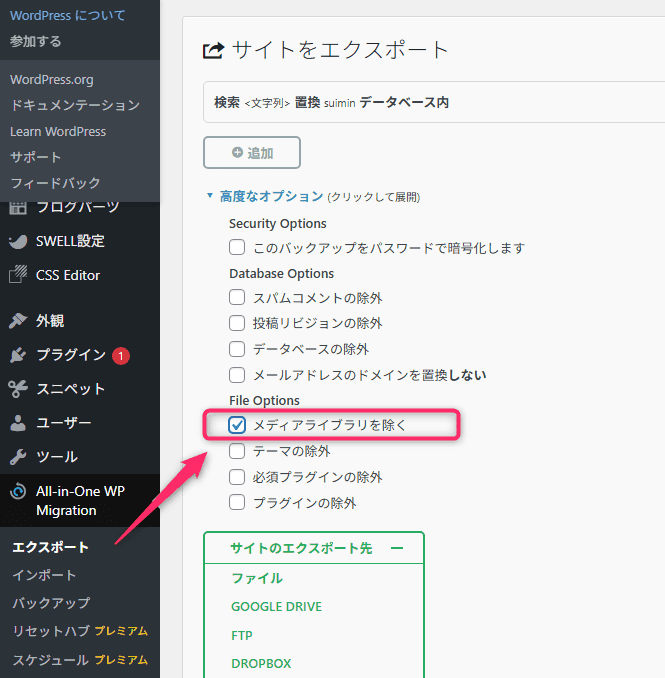Open CSS Editor menu item

pyautogui.click(x=68, y=275)
